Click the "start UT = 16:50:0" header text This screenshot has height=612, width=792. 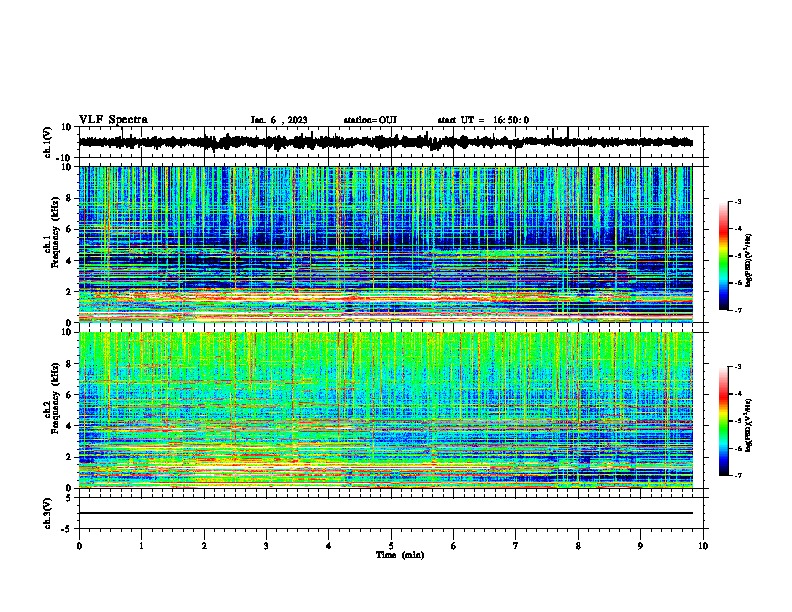pyautogui.click(x=483, y=120)
